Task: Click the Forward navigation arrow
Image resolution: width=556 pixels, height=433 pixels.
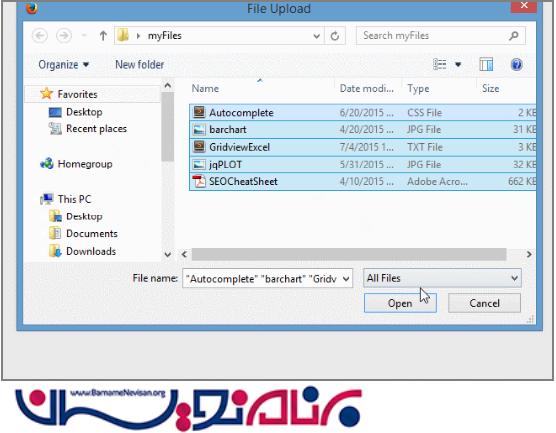Action: click(64, 35)
